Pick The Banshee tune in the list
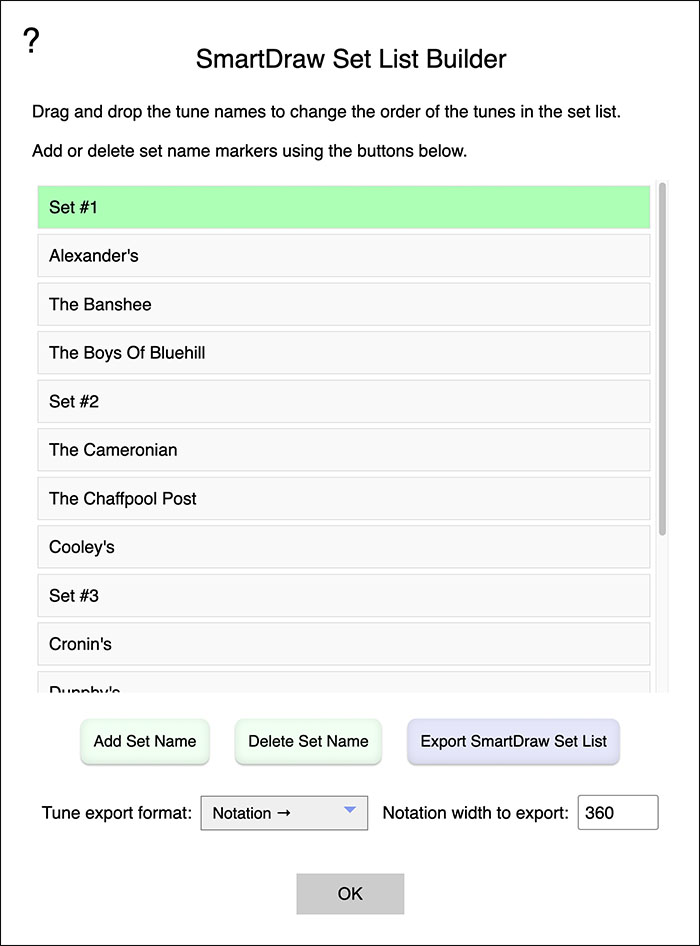This screenshot has height=946, width=700. coord(344,304)
